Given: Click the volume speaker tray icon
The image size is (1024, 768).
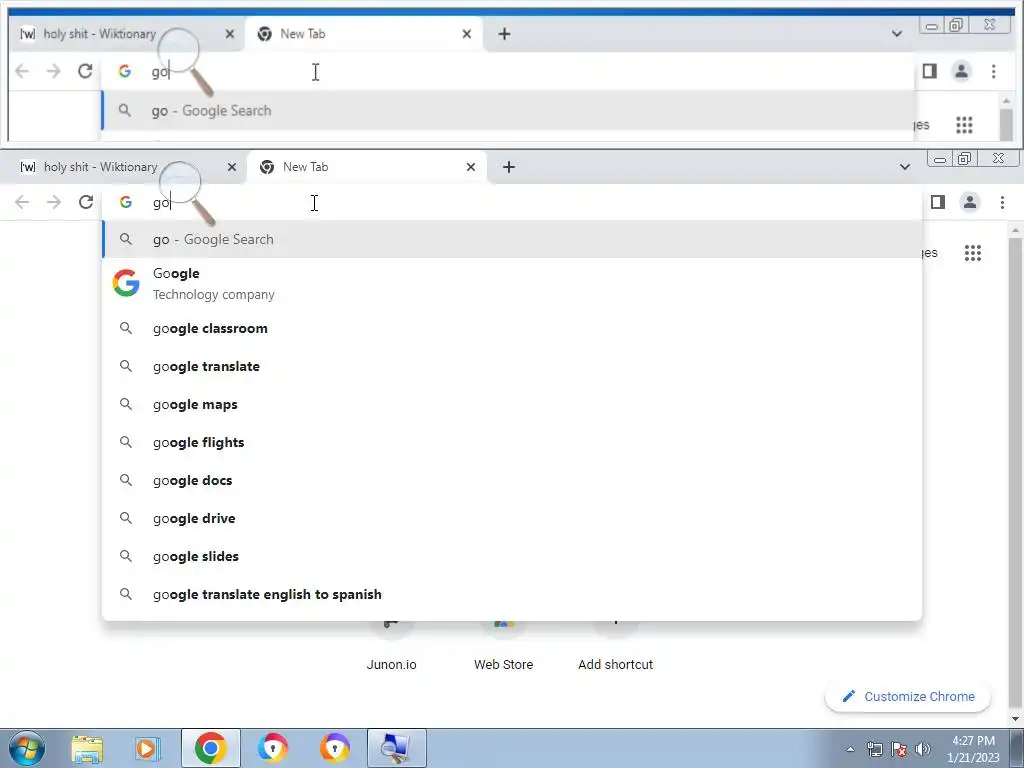Looking at the screenshot, I should (923, 749).
